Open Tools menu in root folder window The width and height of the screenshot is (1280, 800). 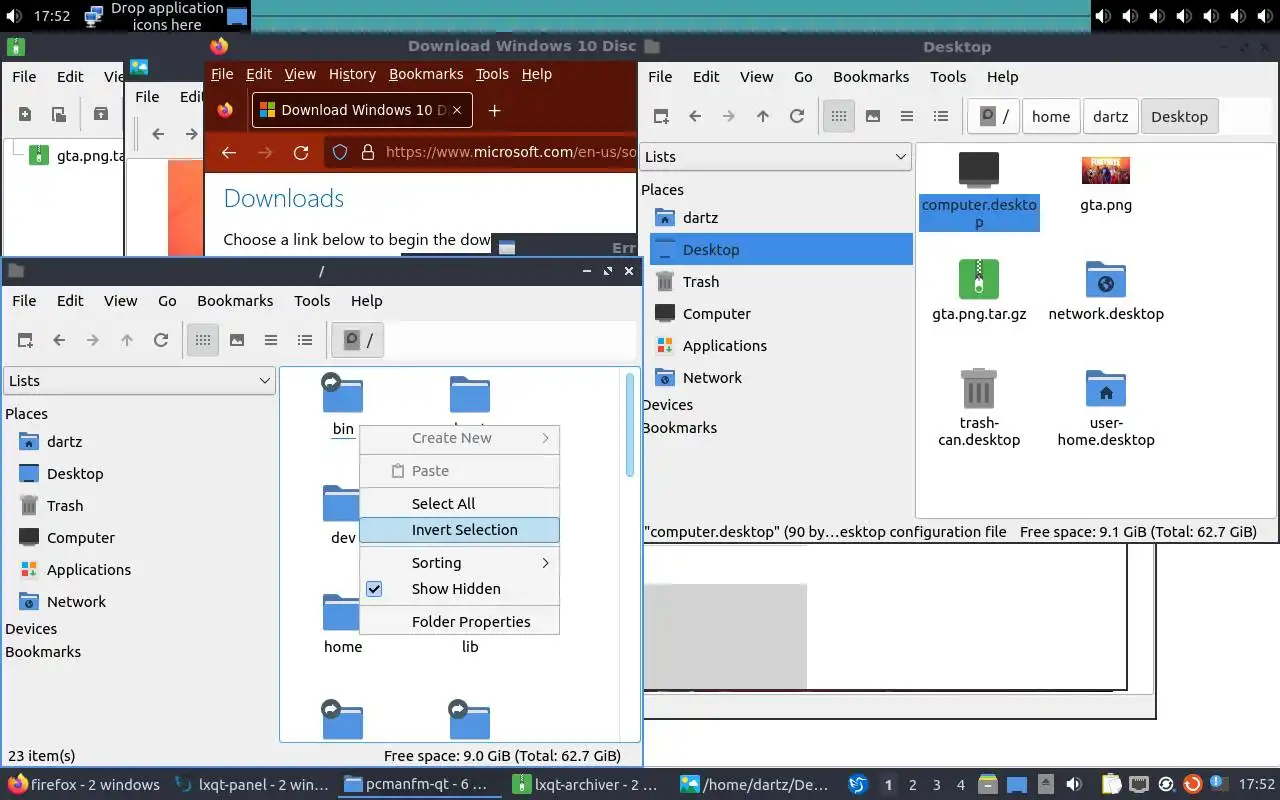(312, 301)
